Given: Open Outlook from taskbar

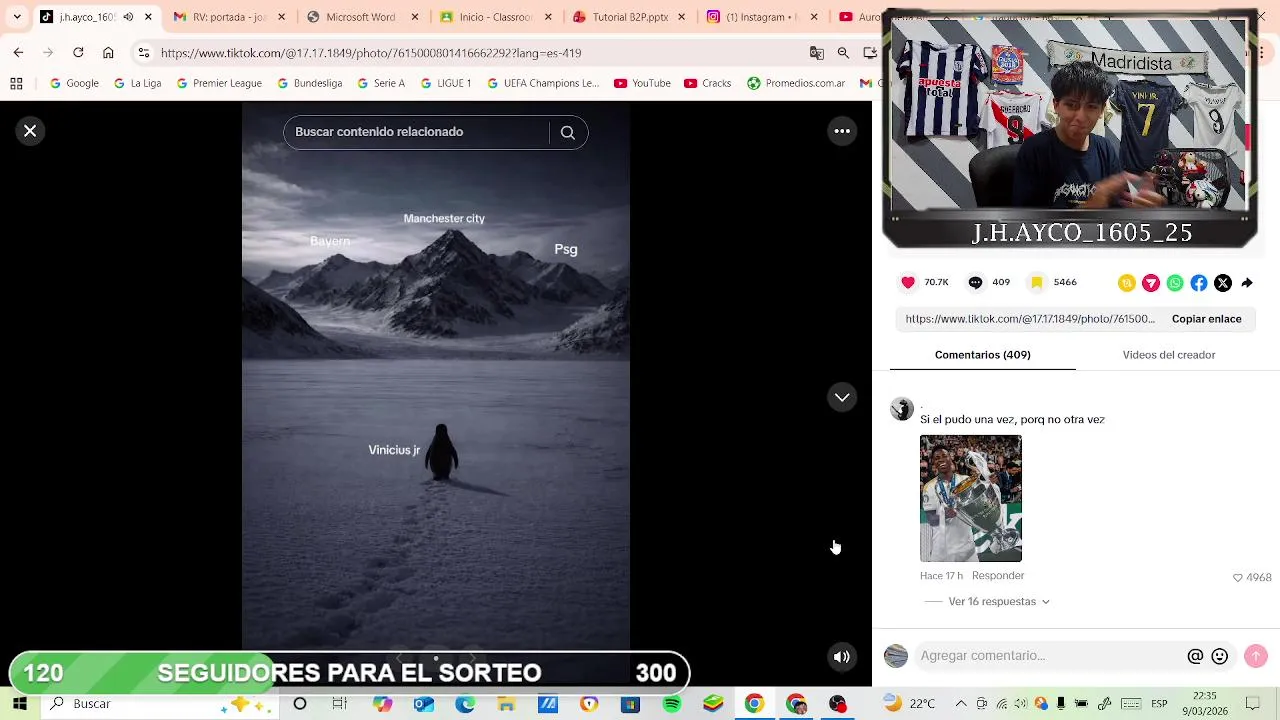Looking at the screenshot, I should 424,704.
